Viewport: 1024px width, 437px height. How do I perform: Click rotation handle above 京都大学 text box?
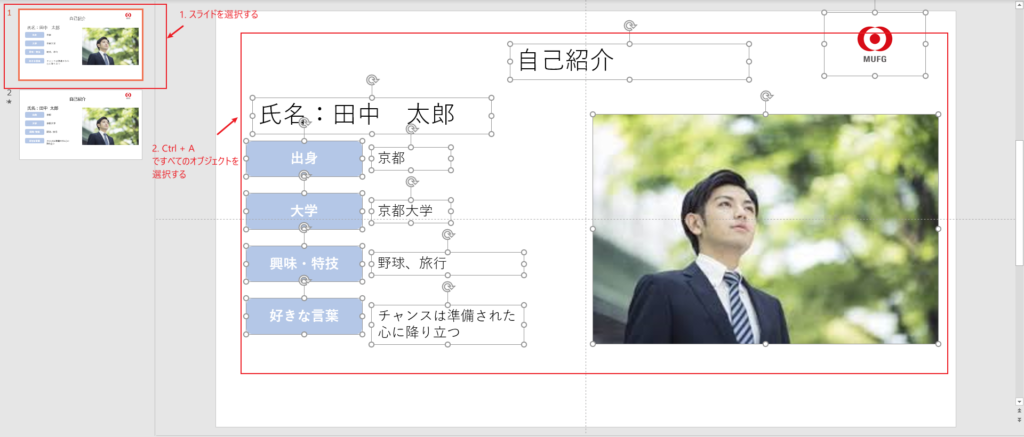click(411, 182)
